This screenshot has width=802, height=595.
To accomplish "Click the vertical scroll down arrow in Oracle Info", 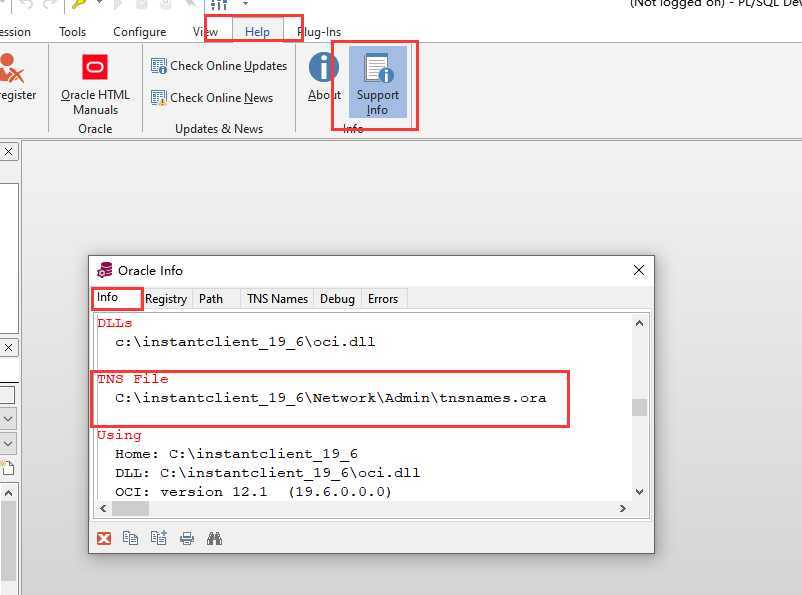I will pos(639,492).
